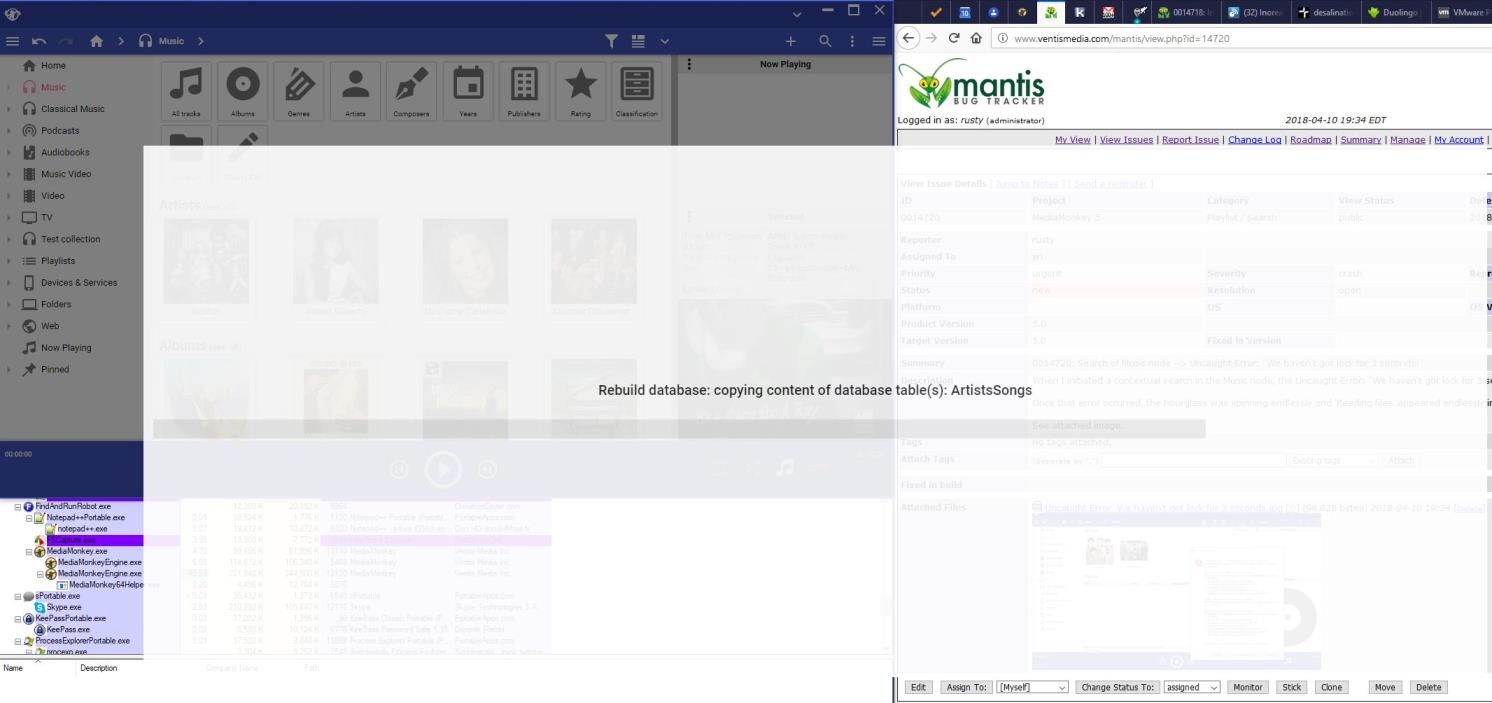
Task: Open the view mode dropdown chevron
Action: (x=664, y=41)
